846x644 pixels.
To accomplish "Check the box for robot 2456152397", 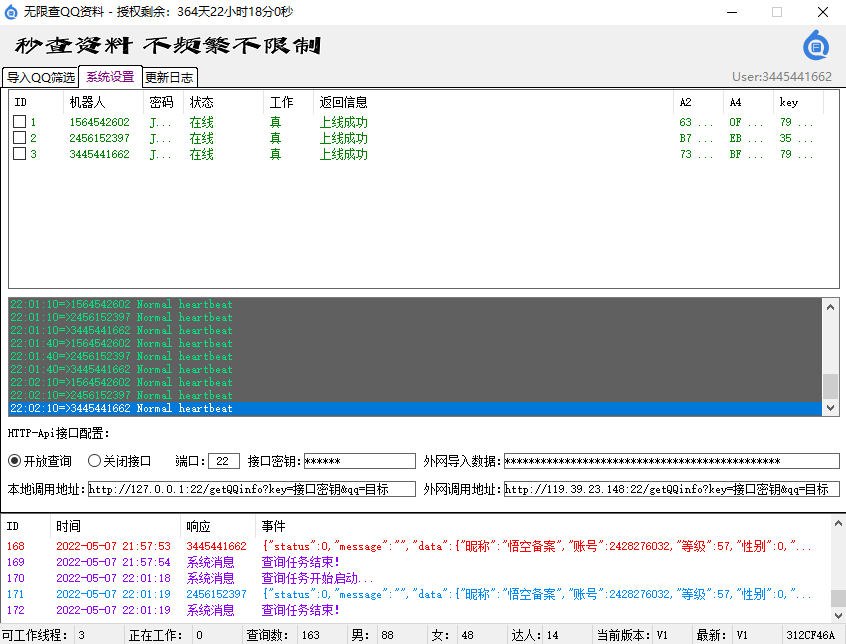I will 19,138.
